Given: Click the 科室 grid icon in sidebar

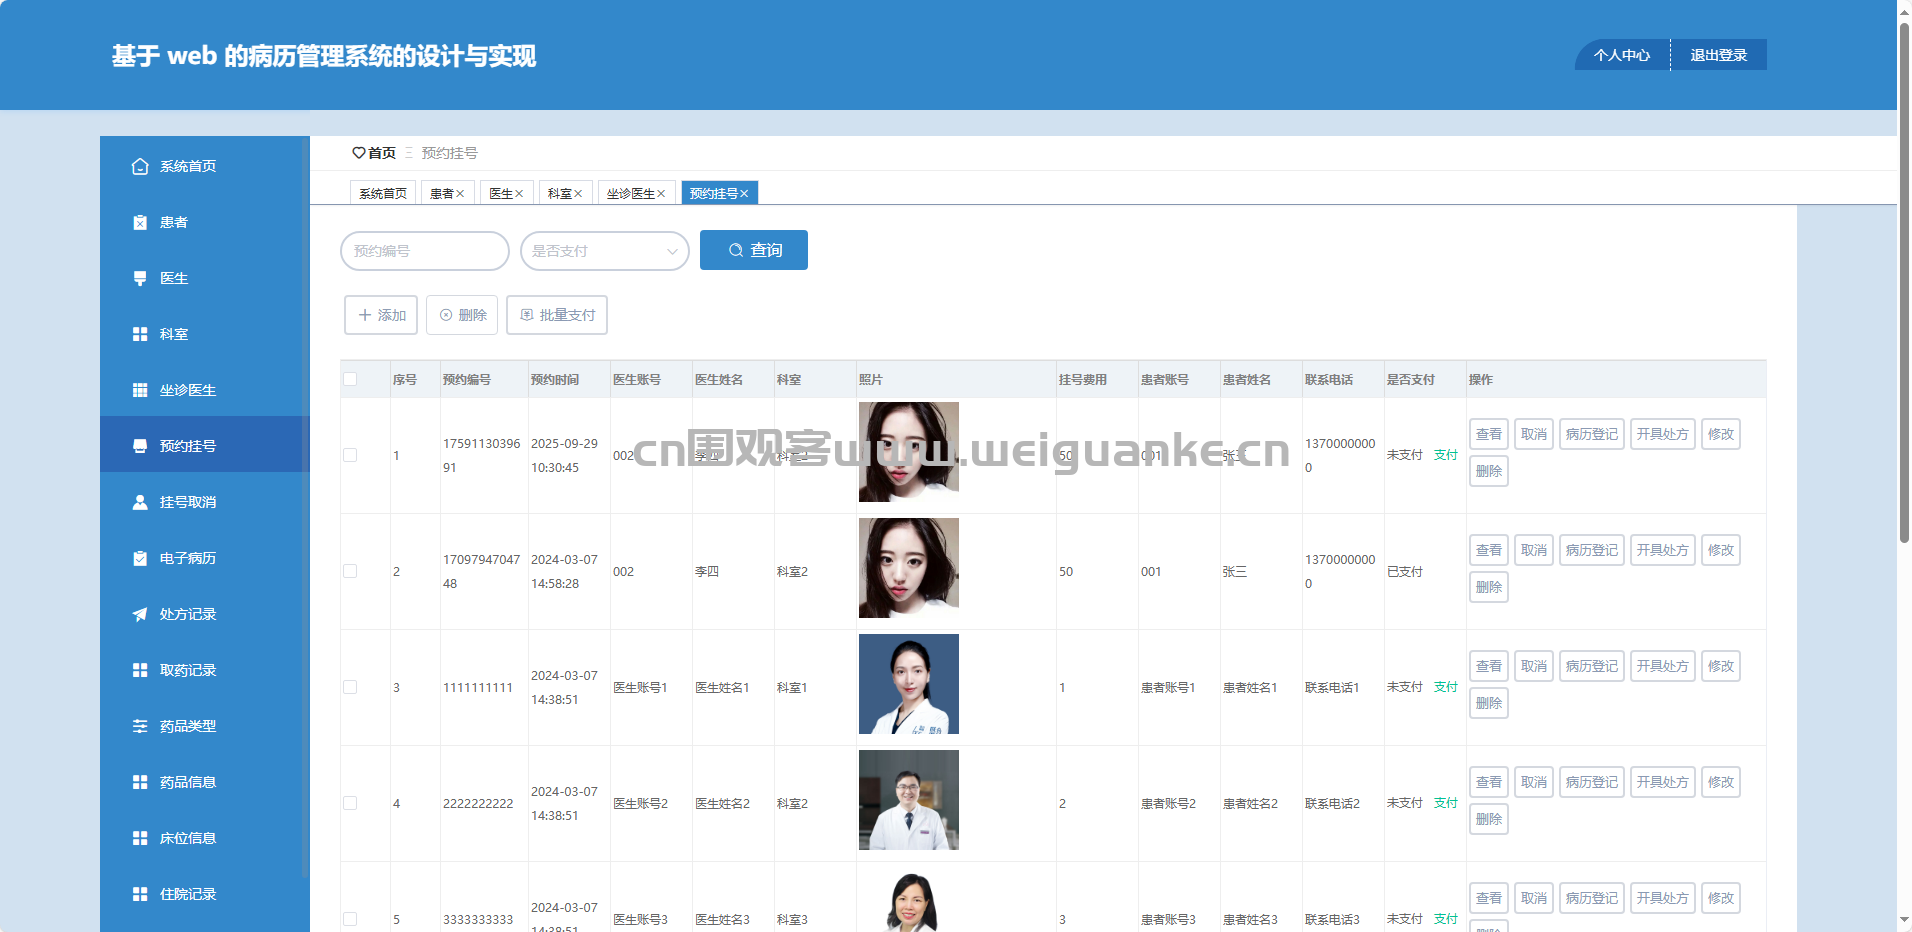Looking at the screenshot, I should [x=140, y=334].
